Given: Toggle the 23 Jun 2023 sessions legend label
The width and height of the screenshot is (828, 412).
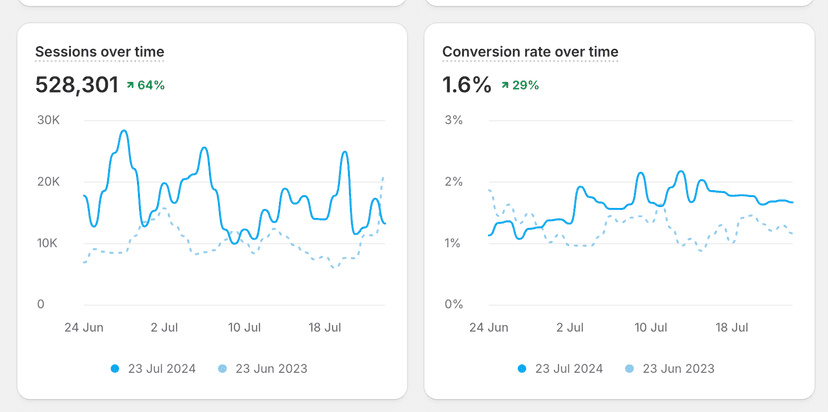Looking at the screenshot, I should tap(271, 369).
